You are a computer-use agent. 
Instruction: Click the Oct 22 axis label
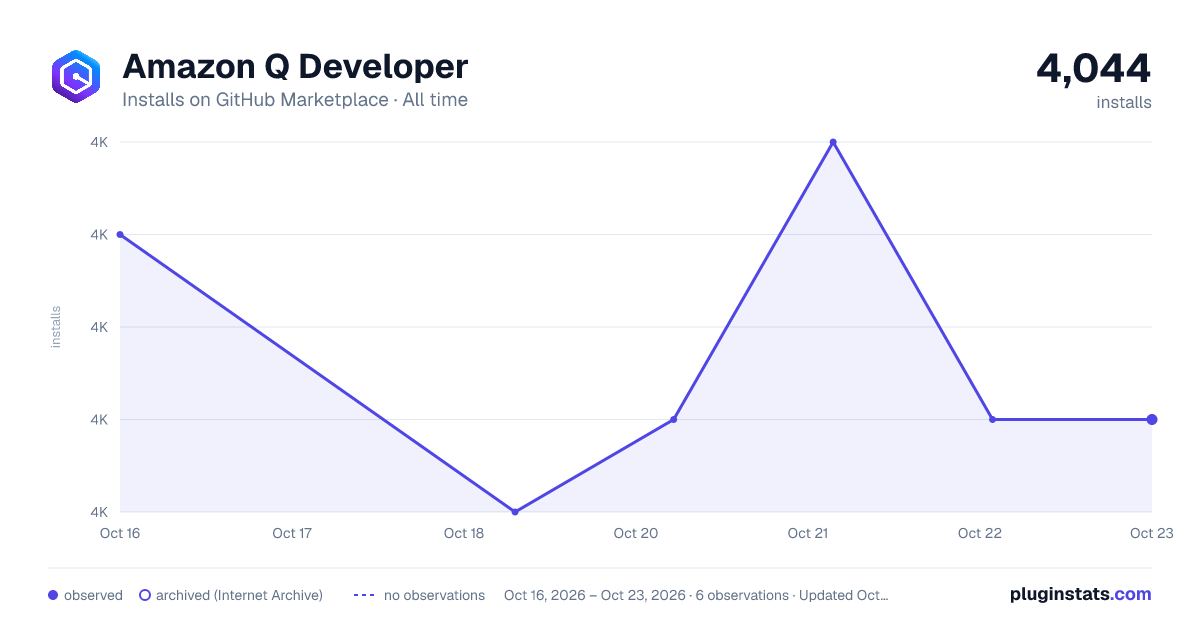click(x=980, y=533)
